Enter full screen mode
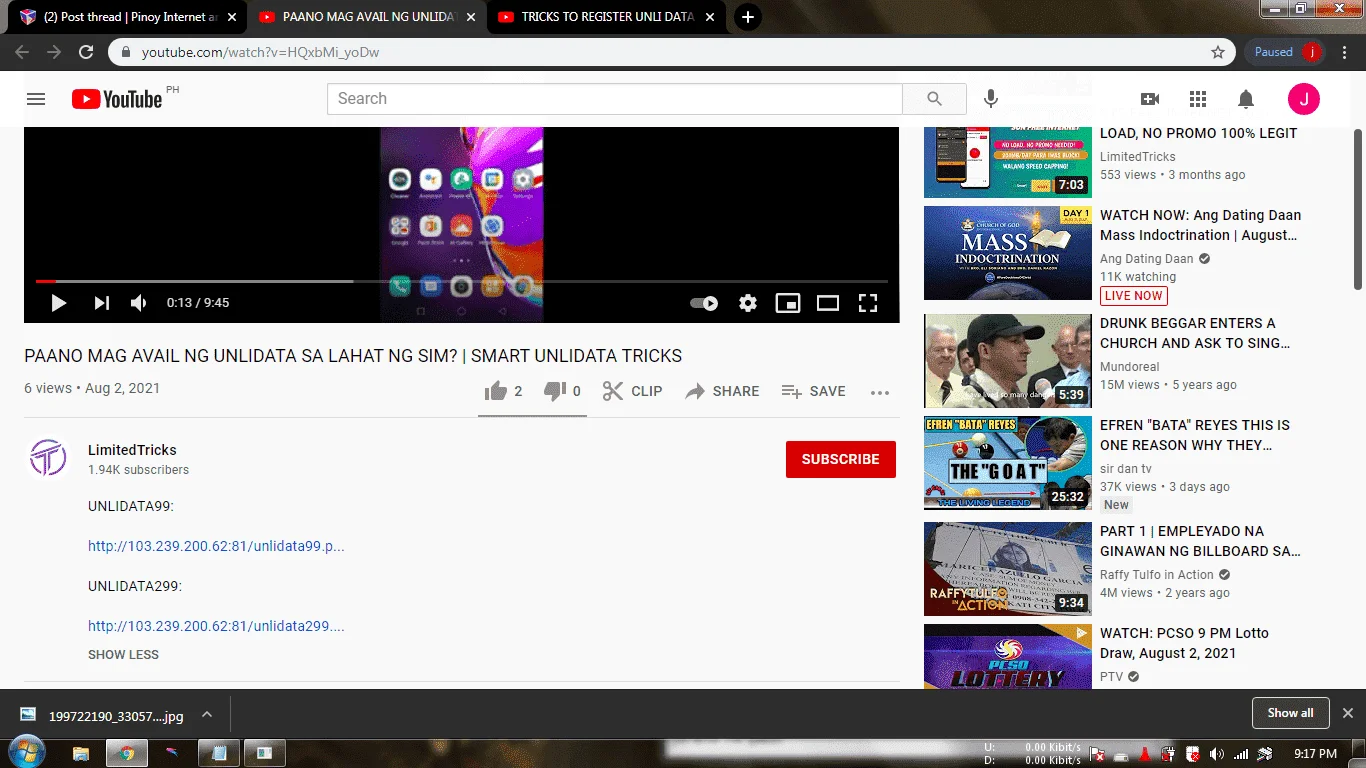This screenshot has height=768, width=1366. coord(868,303)
